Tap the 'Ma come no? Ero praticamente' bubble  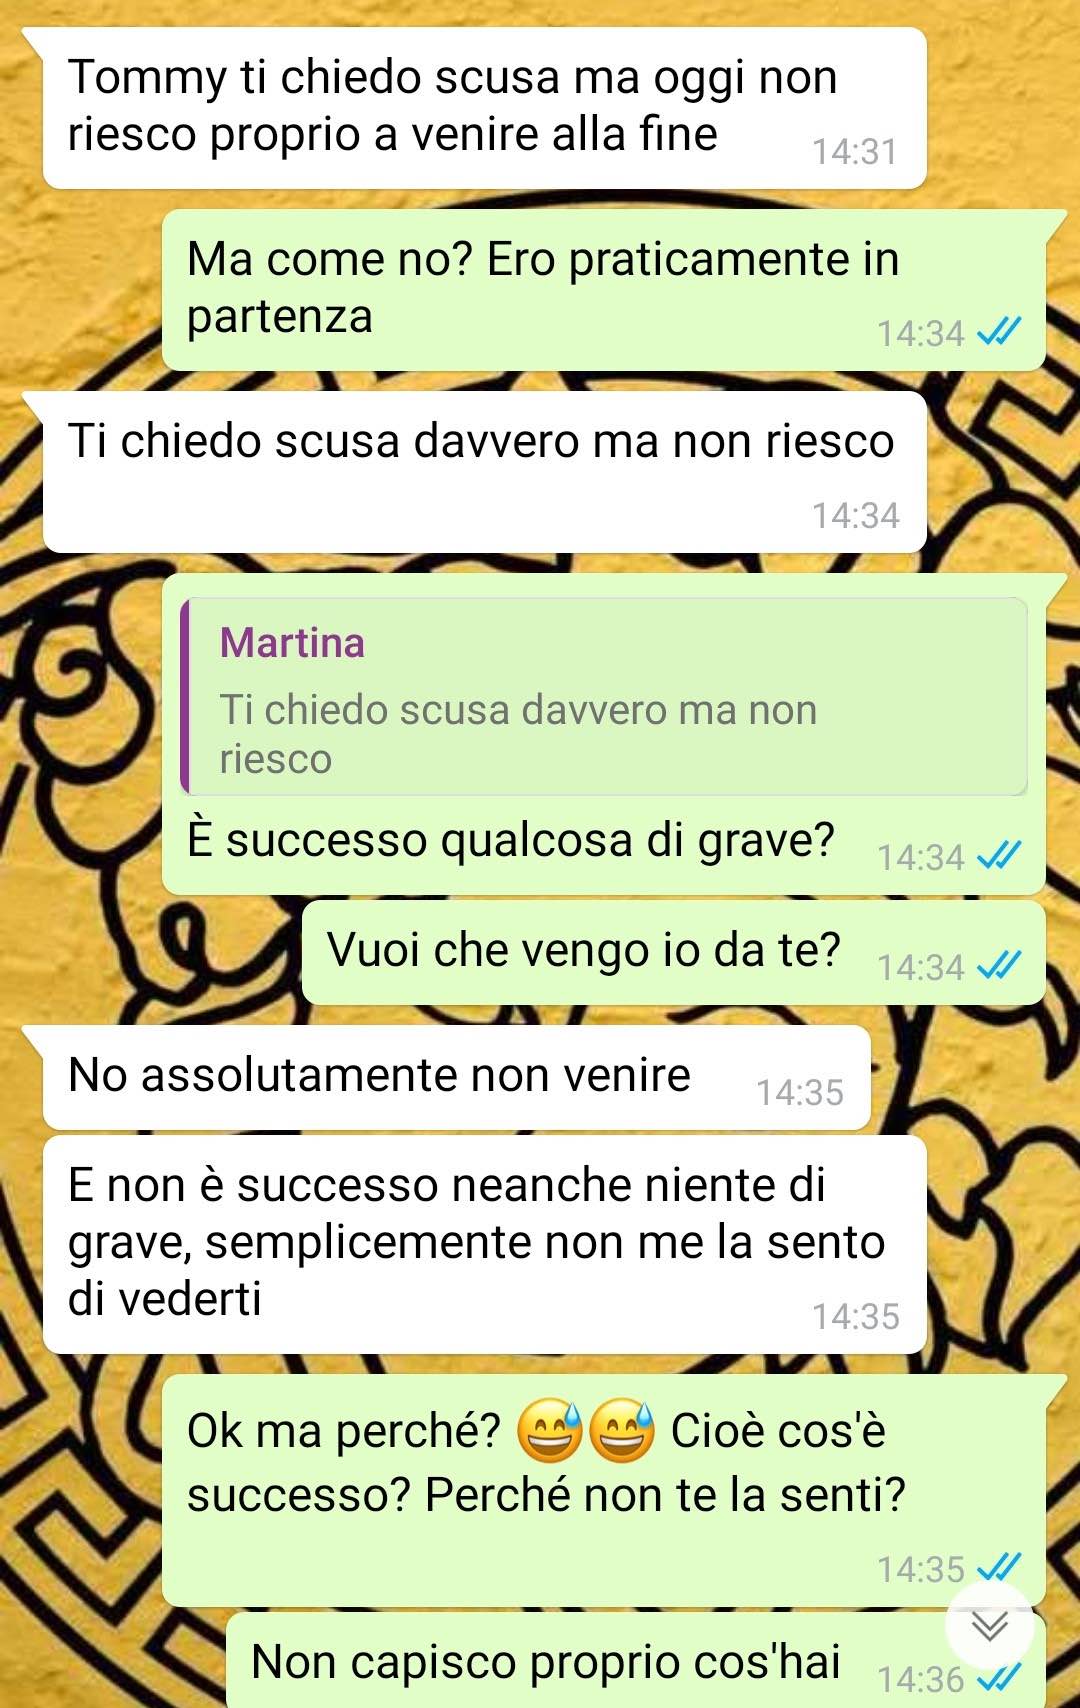[x=604, y=290]
